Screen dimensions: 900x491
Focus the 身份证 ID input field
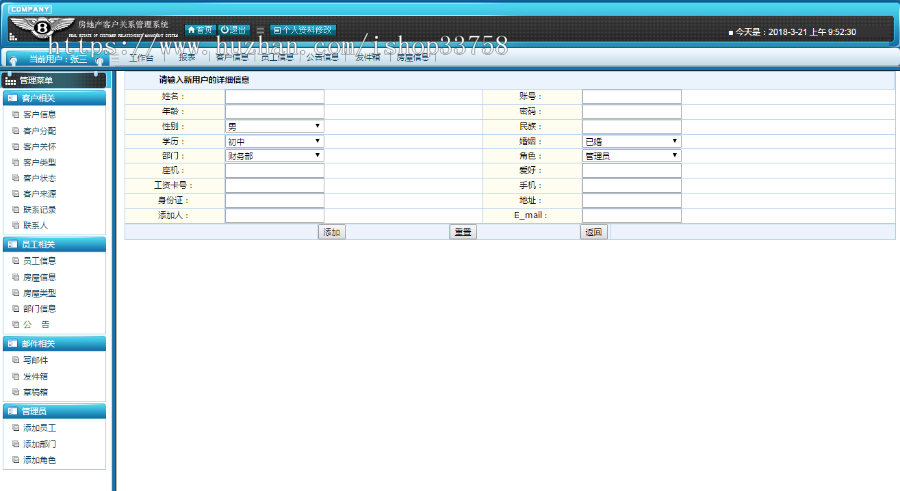tap(274, 200)
